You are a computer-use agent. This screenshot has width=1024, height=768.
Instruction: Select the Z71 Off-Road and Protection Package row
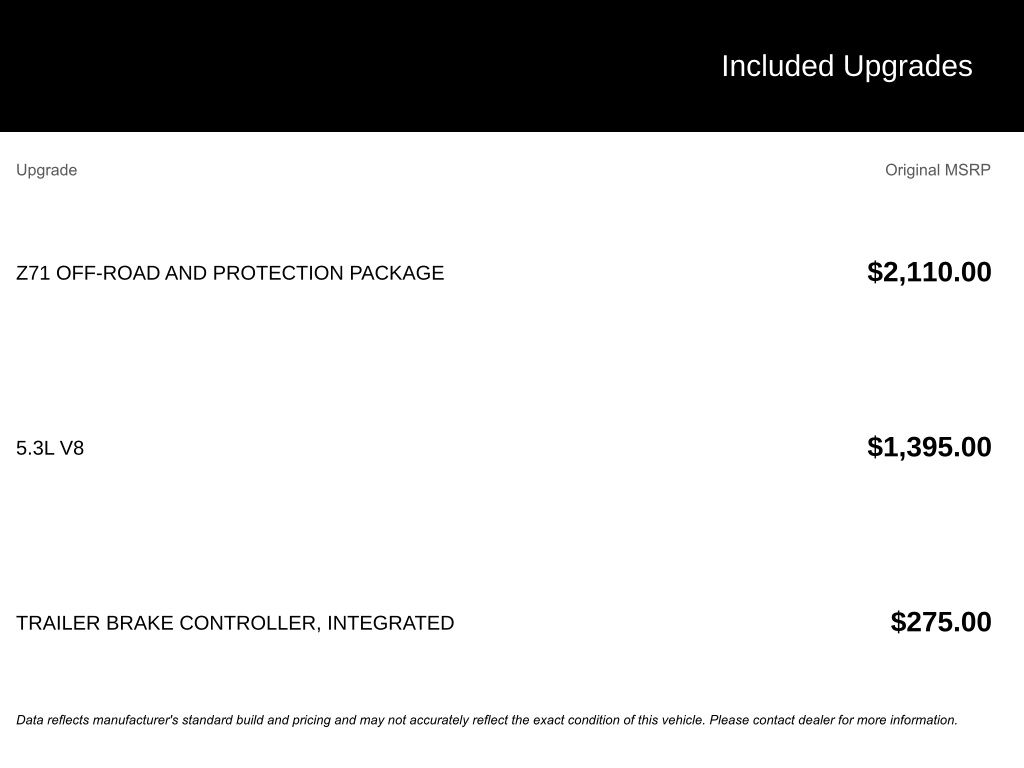pos(230,273)
